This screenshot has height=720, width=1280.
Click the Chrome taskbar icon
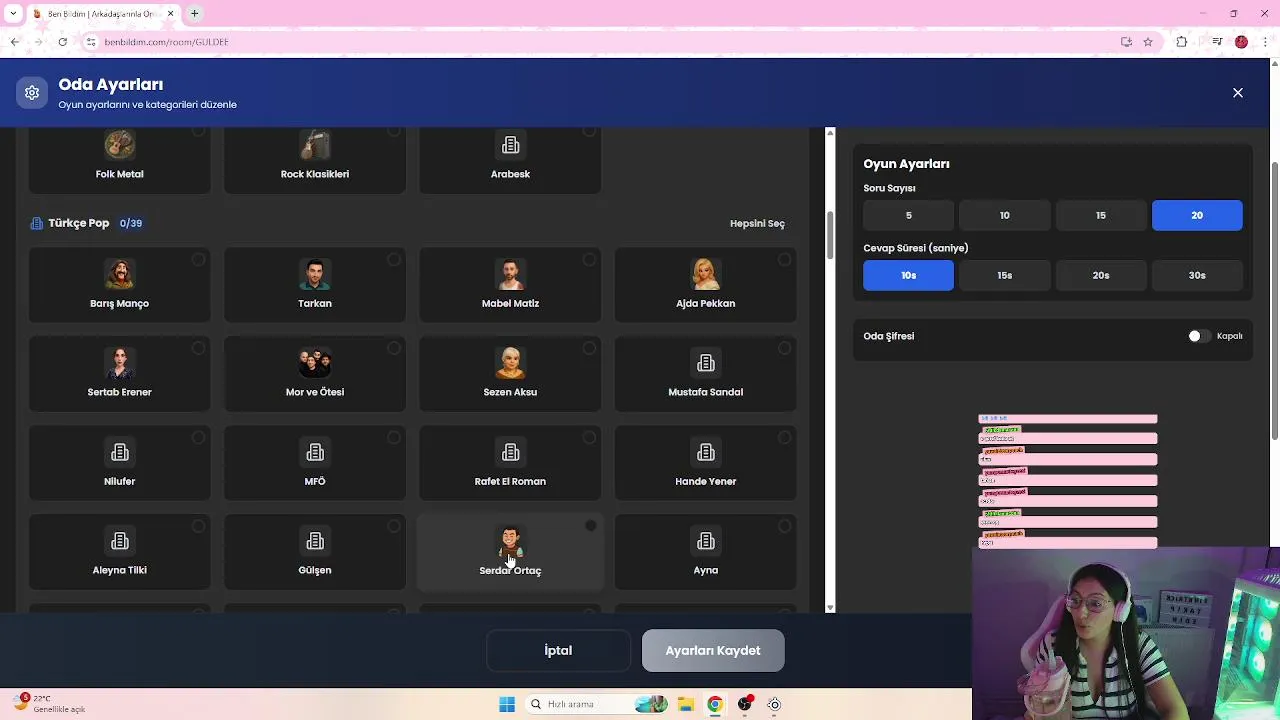(x=715, y=704)
